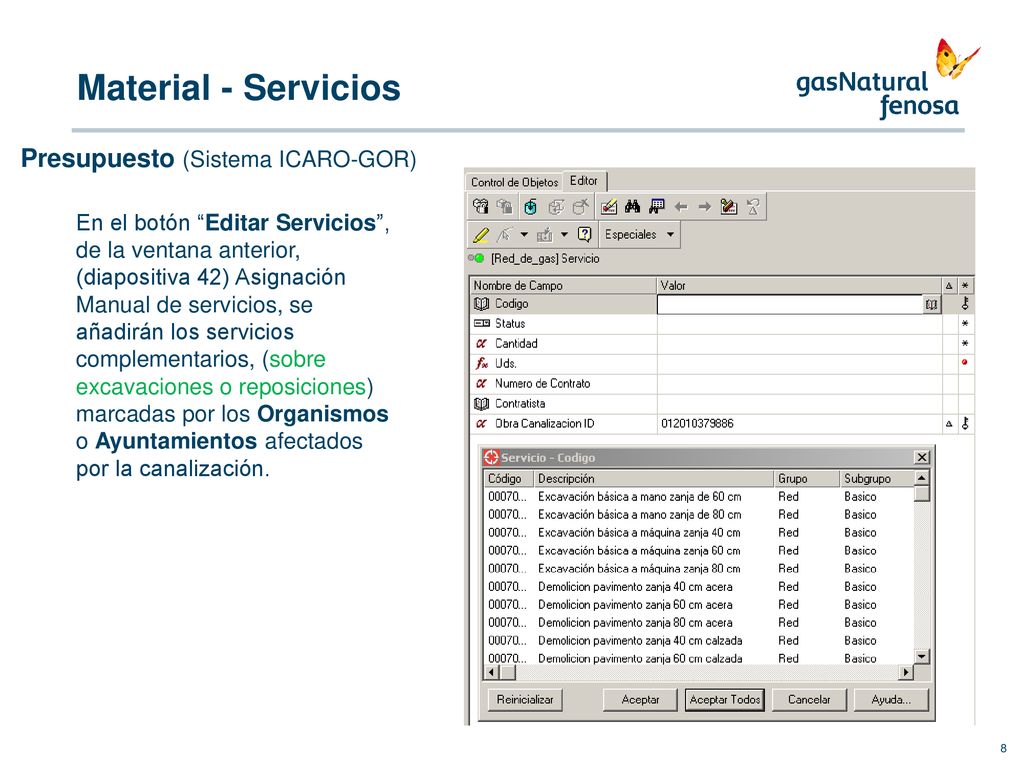Click the Grupo column header
Viewport: 1024px width, 768px height.
pyautogui.click(x=807, y=479)
